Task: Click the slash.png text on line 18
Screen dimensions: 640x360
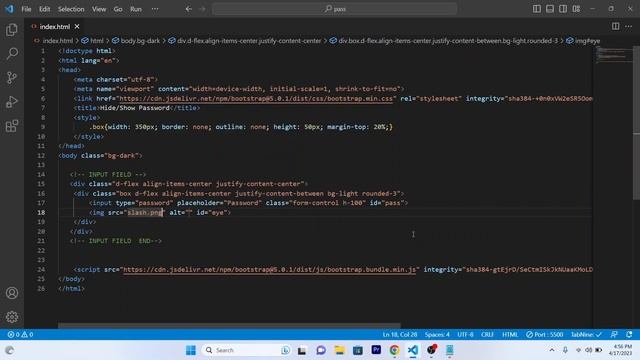Action: (x=145, y=212)
